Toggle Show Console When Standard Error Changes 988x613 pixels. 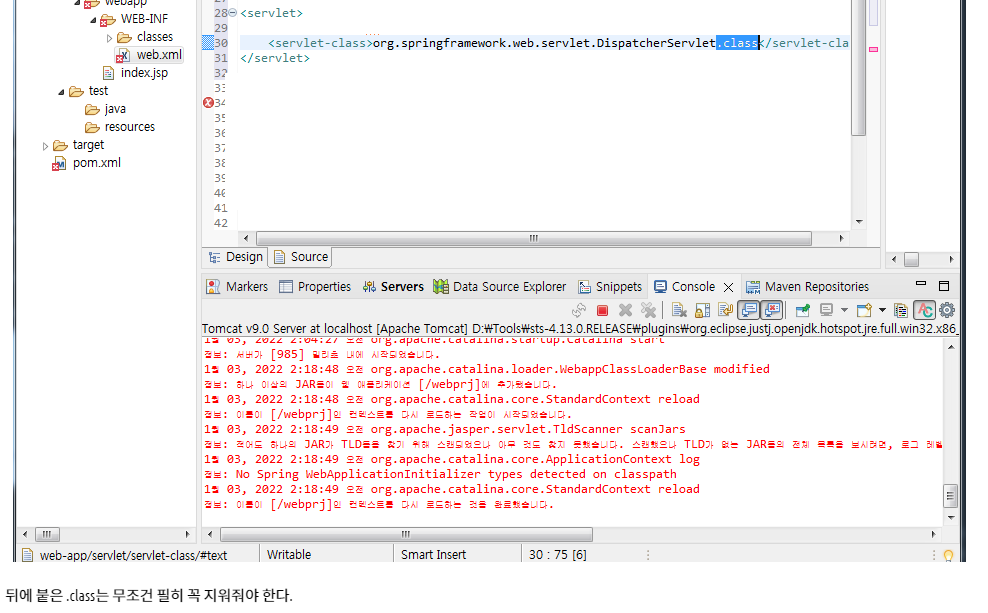click(772, 310)
